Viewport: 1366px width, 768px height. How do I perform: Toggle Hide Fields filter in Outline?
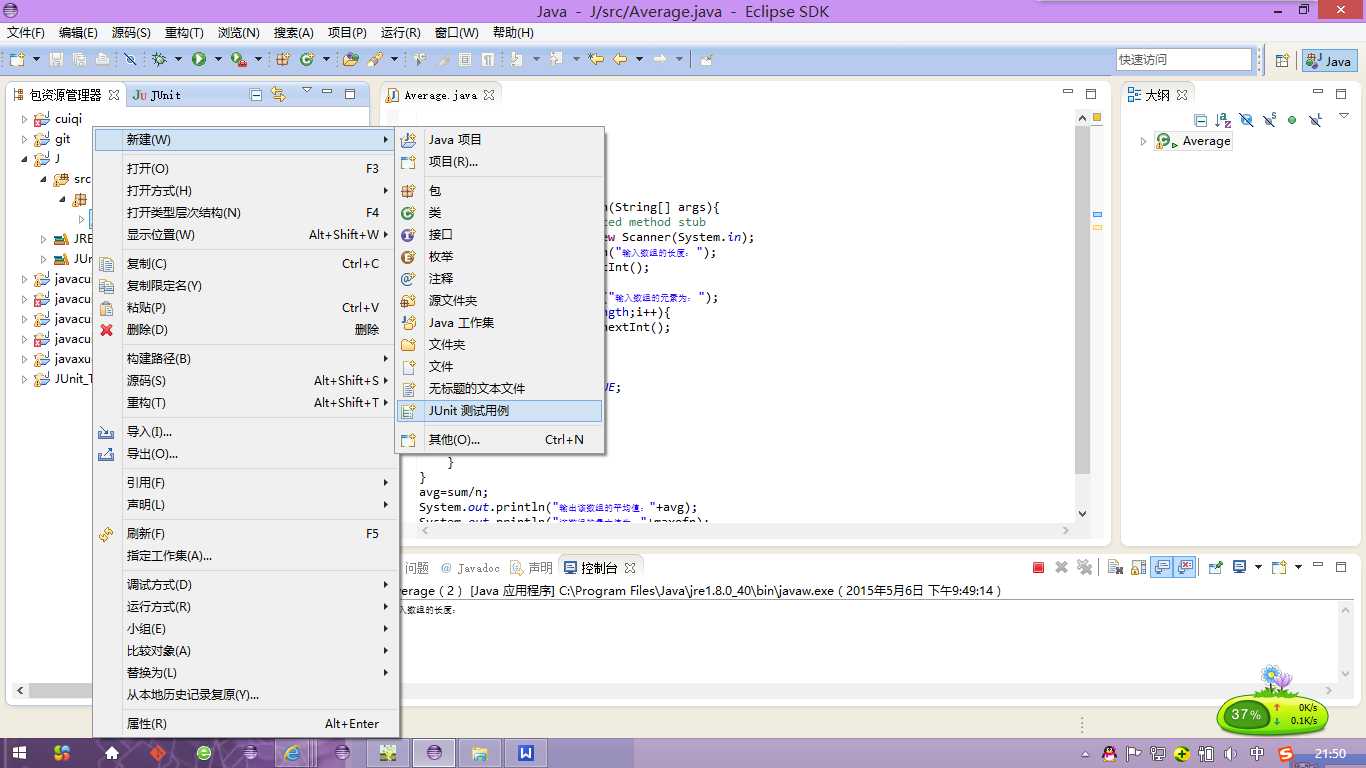1246,120
